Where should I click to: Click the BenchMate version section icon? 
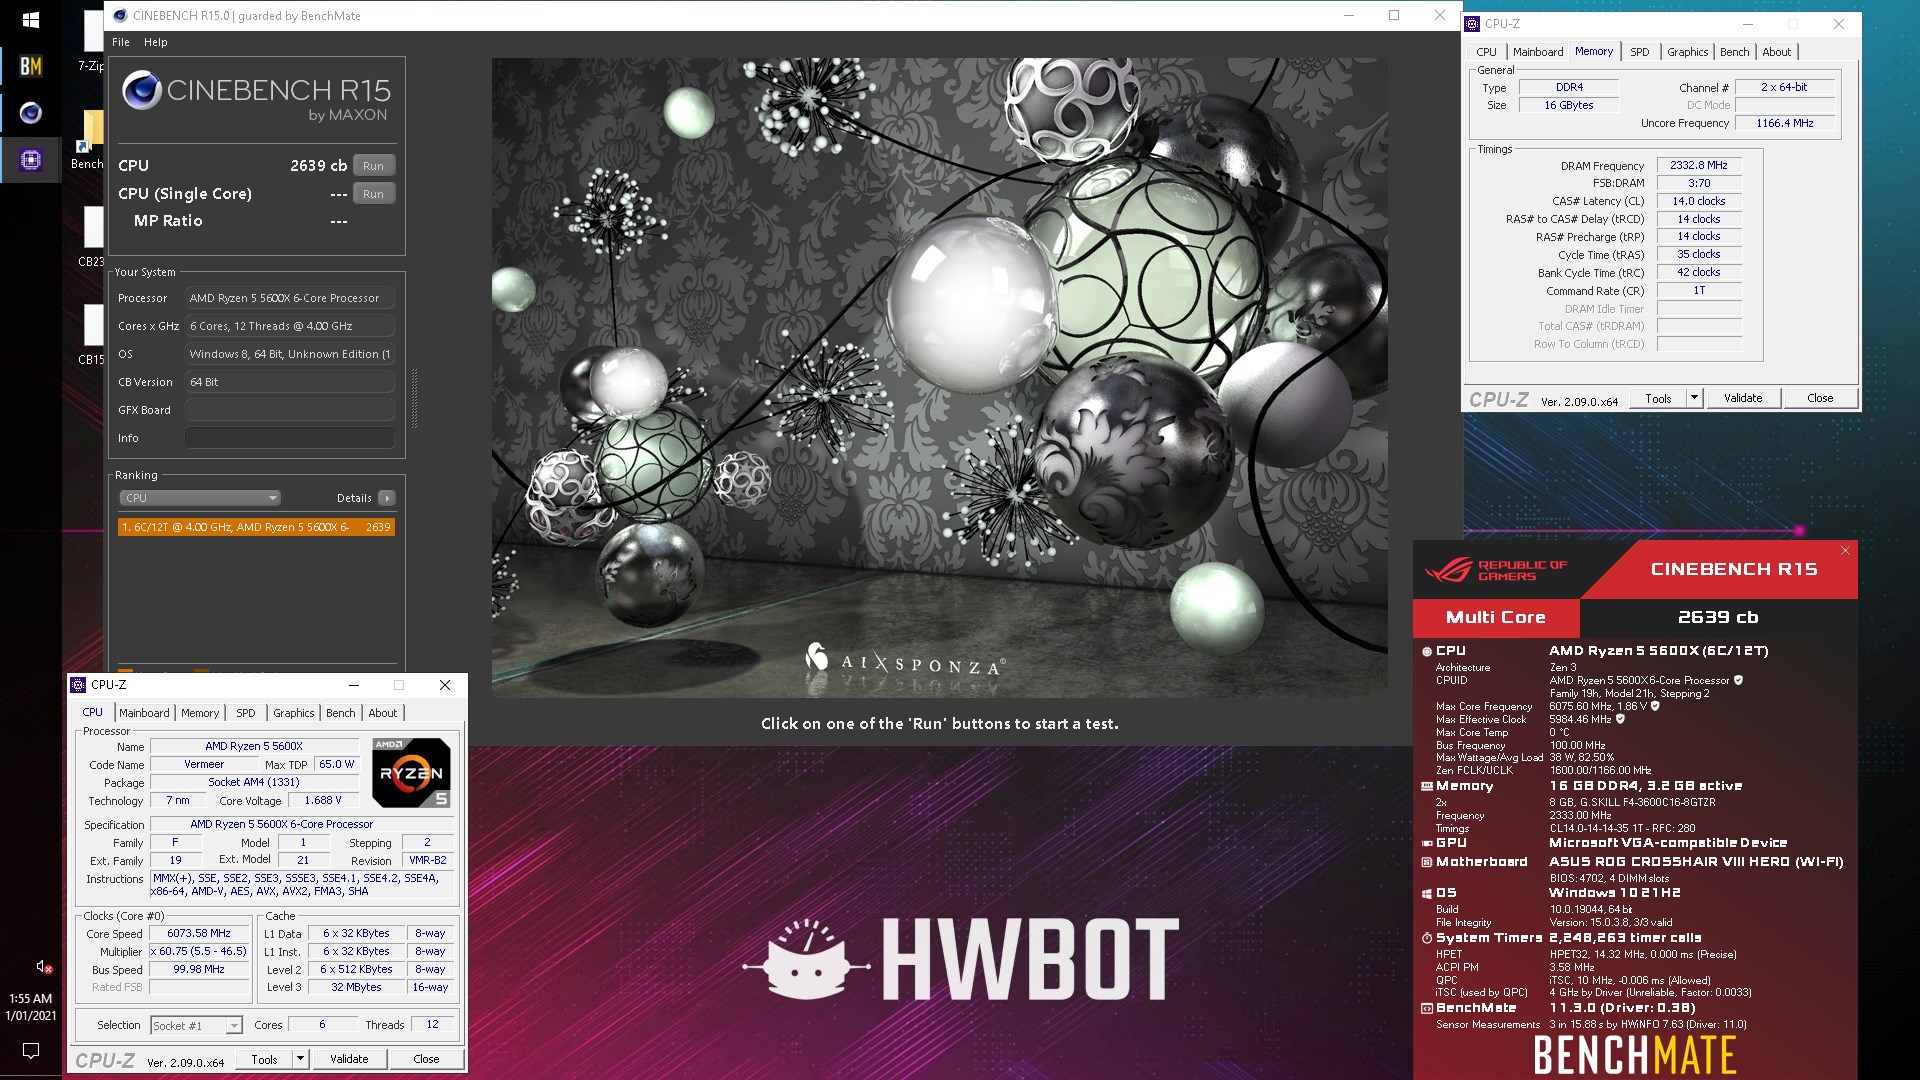click(x=1427, y=1008)
